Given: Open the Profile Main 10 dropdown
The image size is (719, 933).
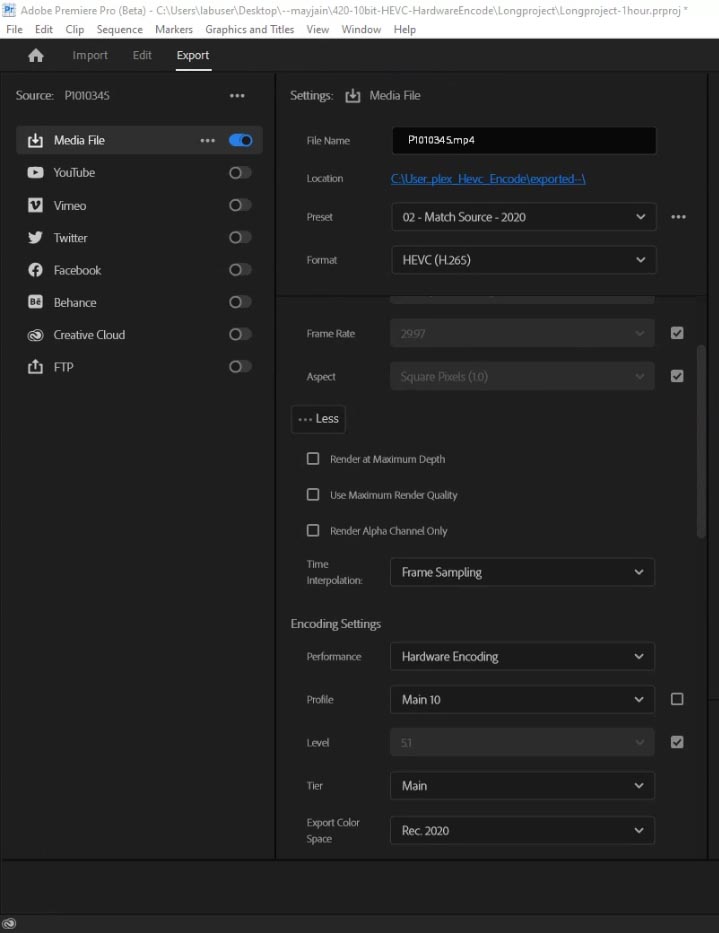Looking at the screenshot, I should click(522, 699).
